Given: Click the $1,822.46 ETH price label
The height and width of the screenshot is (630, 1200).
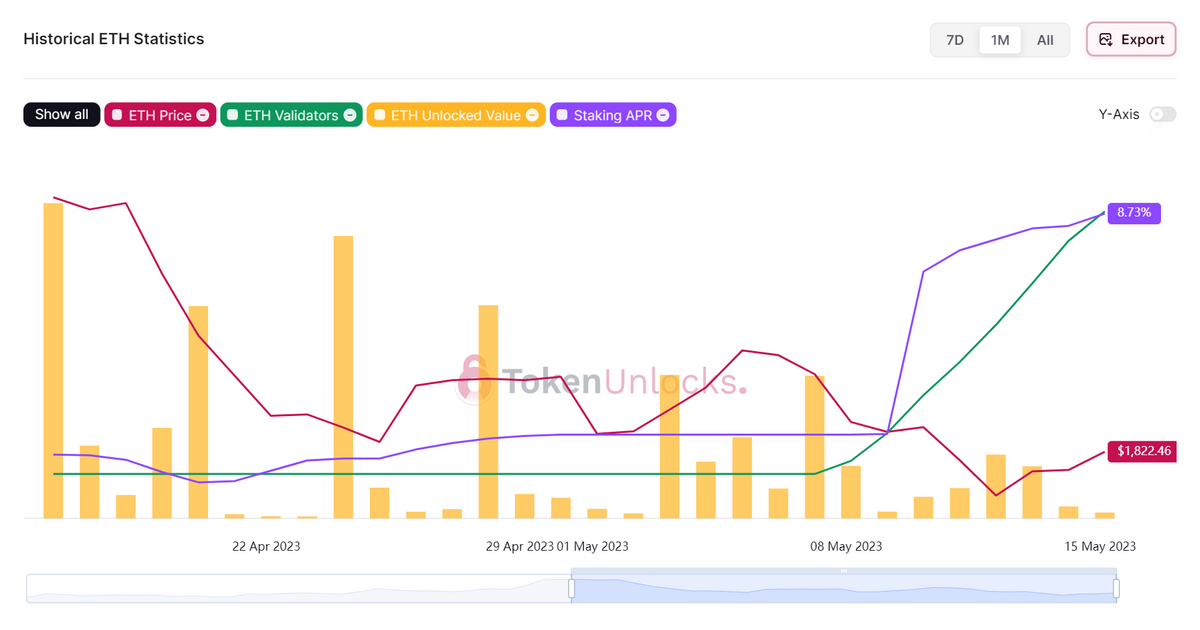Looking at the screenshot, I should click(x=1143, y=451).
